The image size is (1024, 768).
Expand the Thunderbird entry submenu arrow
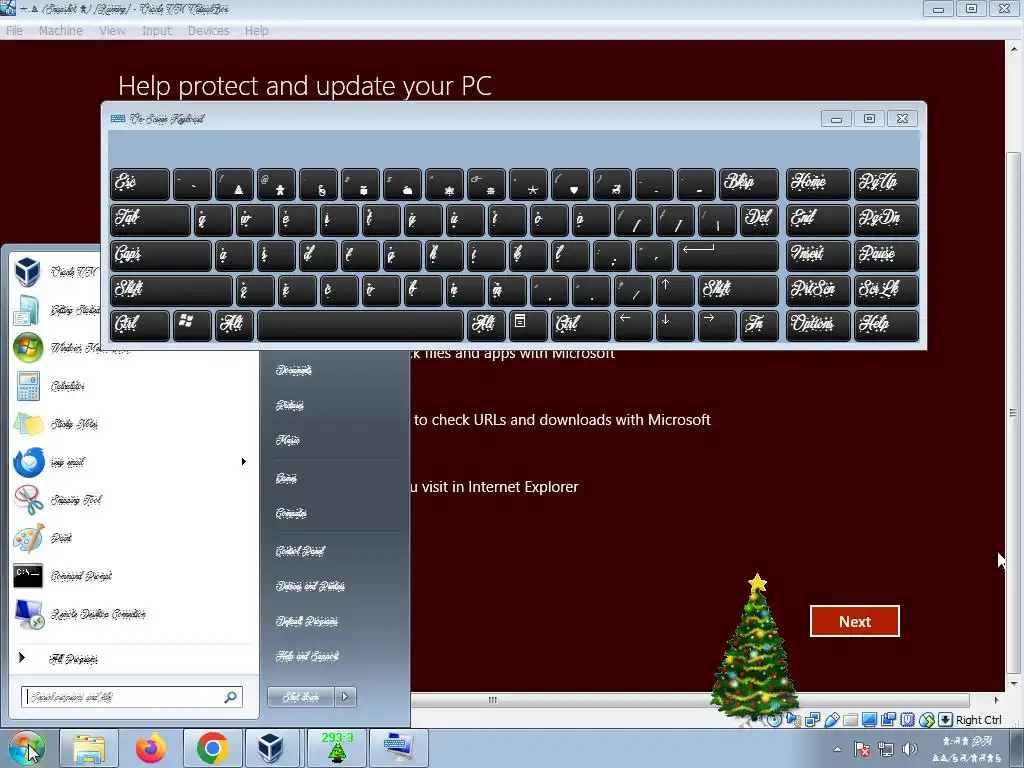click(x=244, y=462)
